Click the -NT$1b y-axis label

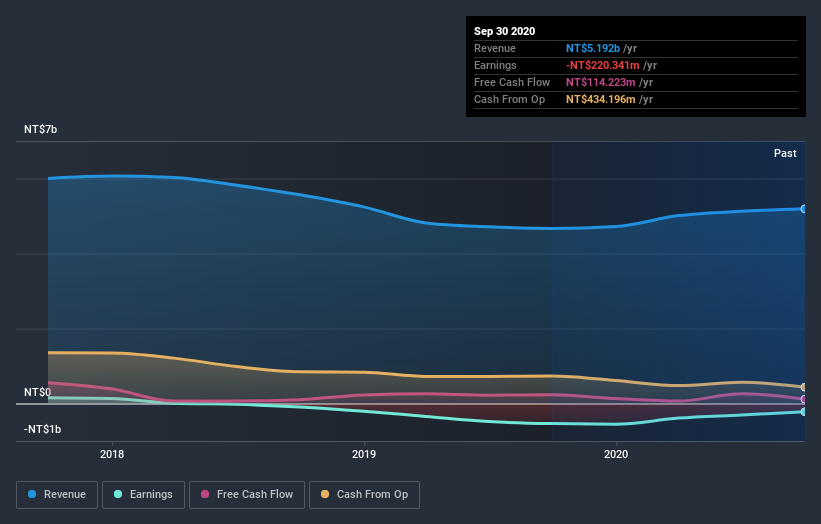tap(42, 429)
